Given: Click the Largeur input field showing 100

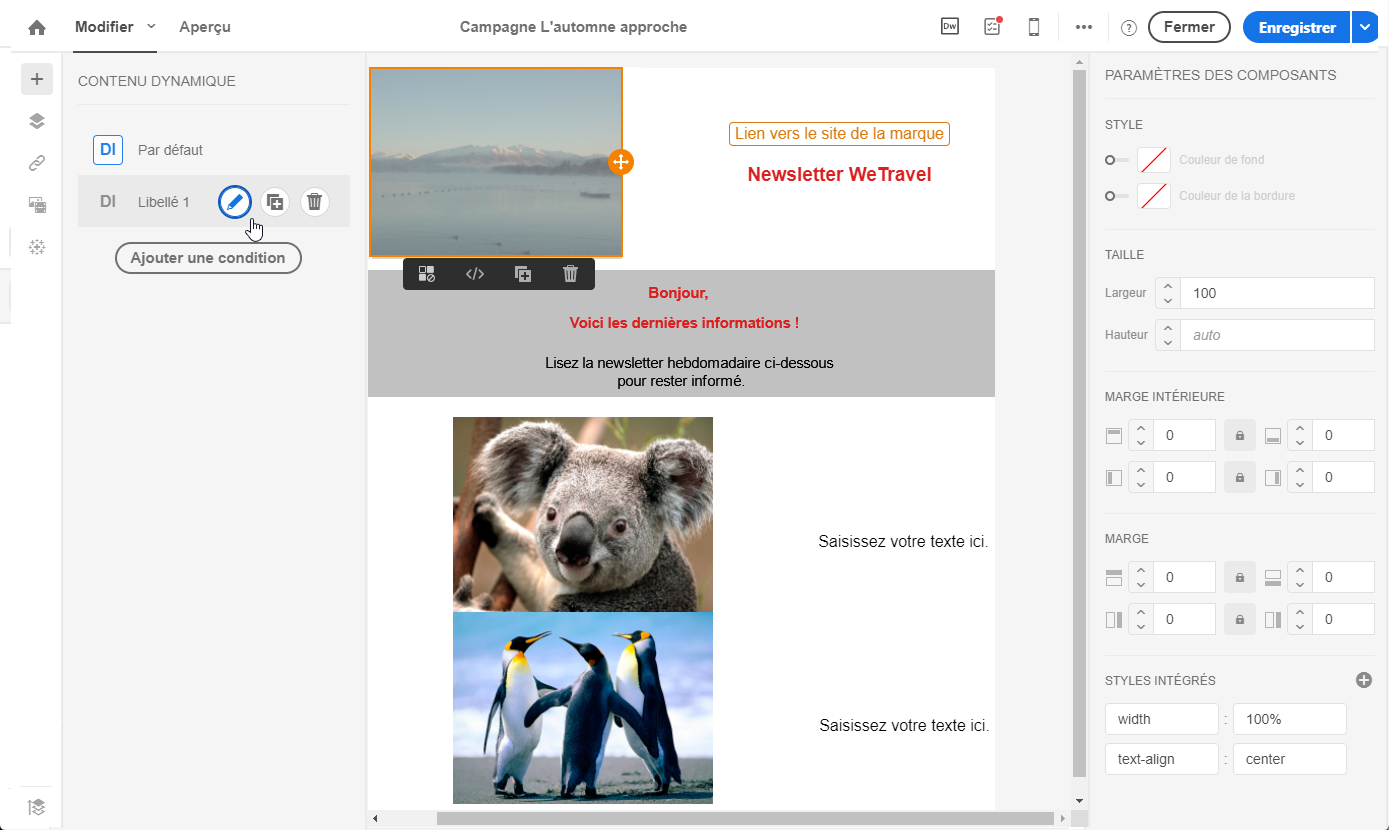Looking at the screenshot, I should point(1277,293).
